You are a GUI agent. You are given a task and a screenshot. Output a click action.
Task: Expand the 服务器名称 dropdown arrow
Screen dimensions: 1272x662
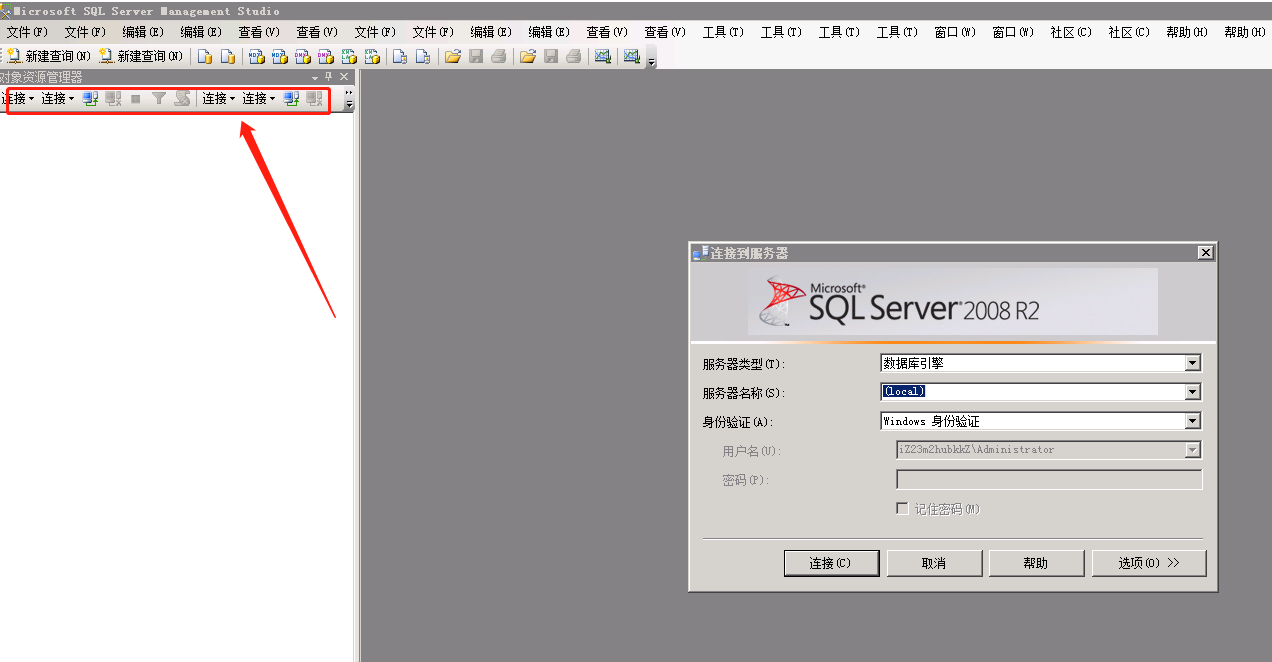(1192, 392)
